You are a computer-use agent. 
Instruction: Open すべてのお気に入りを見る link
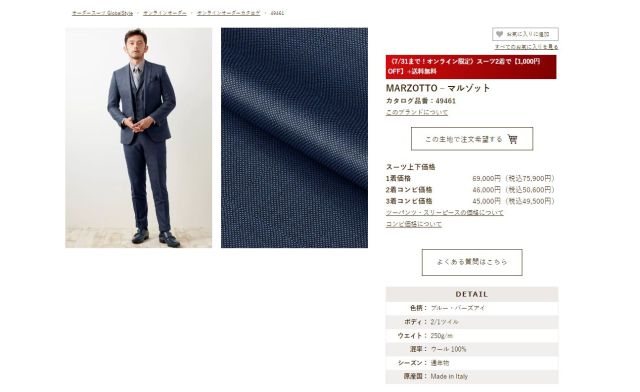[x=527, y=47]
